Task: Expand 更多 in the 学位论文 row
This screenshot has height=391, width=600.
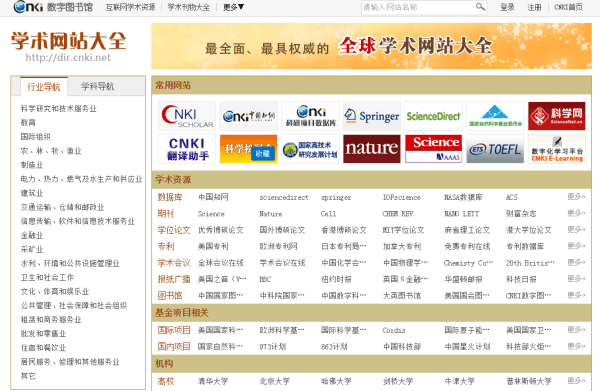Action: click(x=576, y=230)
